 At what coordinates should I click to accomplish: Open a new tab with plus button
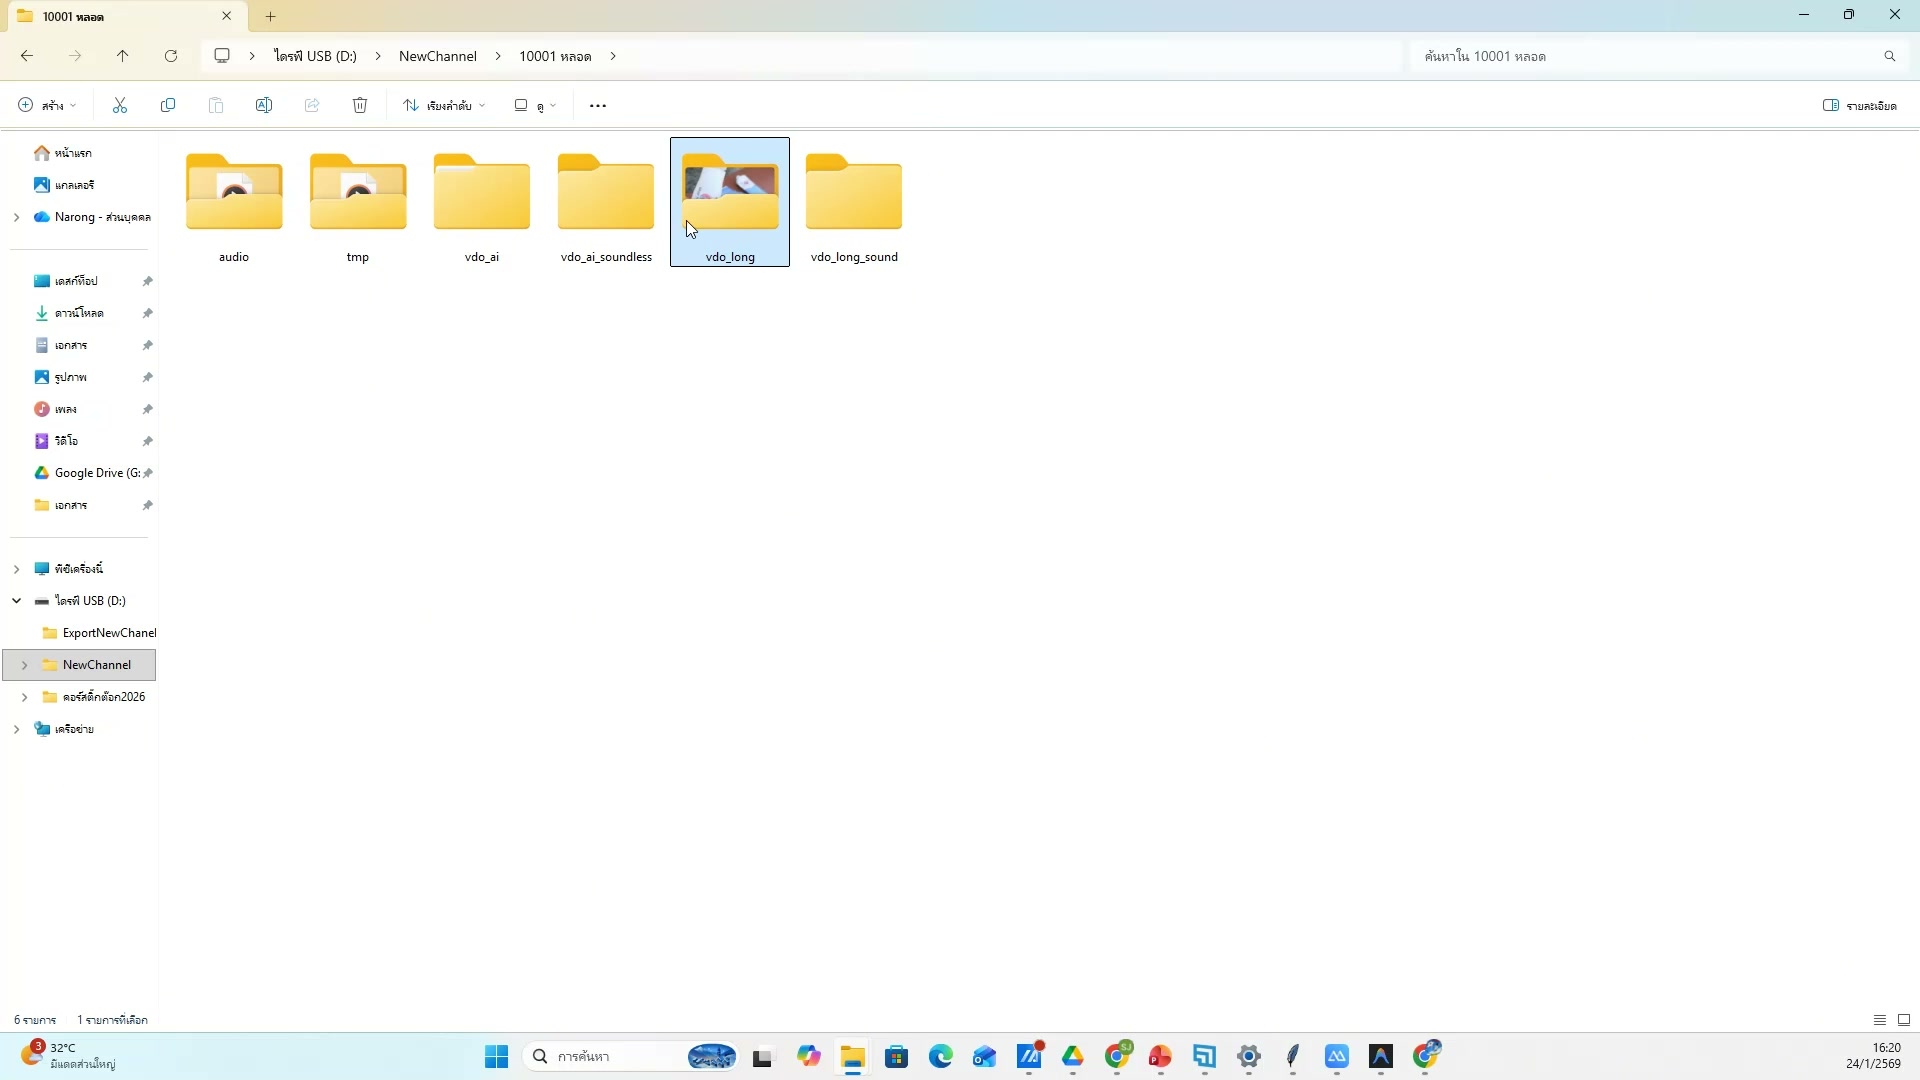[271, 16]
